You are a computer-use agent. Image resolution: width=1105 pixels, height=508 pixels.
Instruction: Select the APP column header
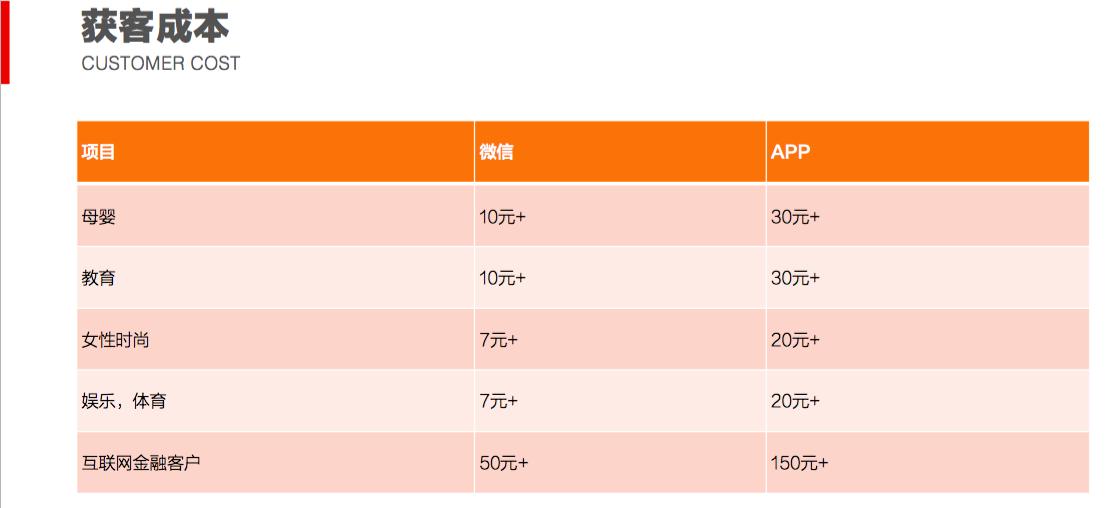pos(790,152)
